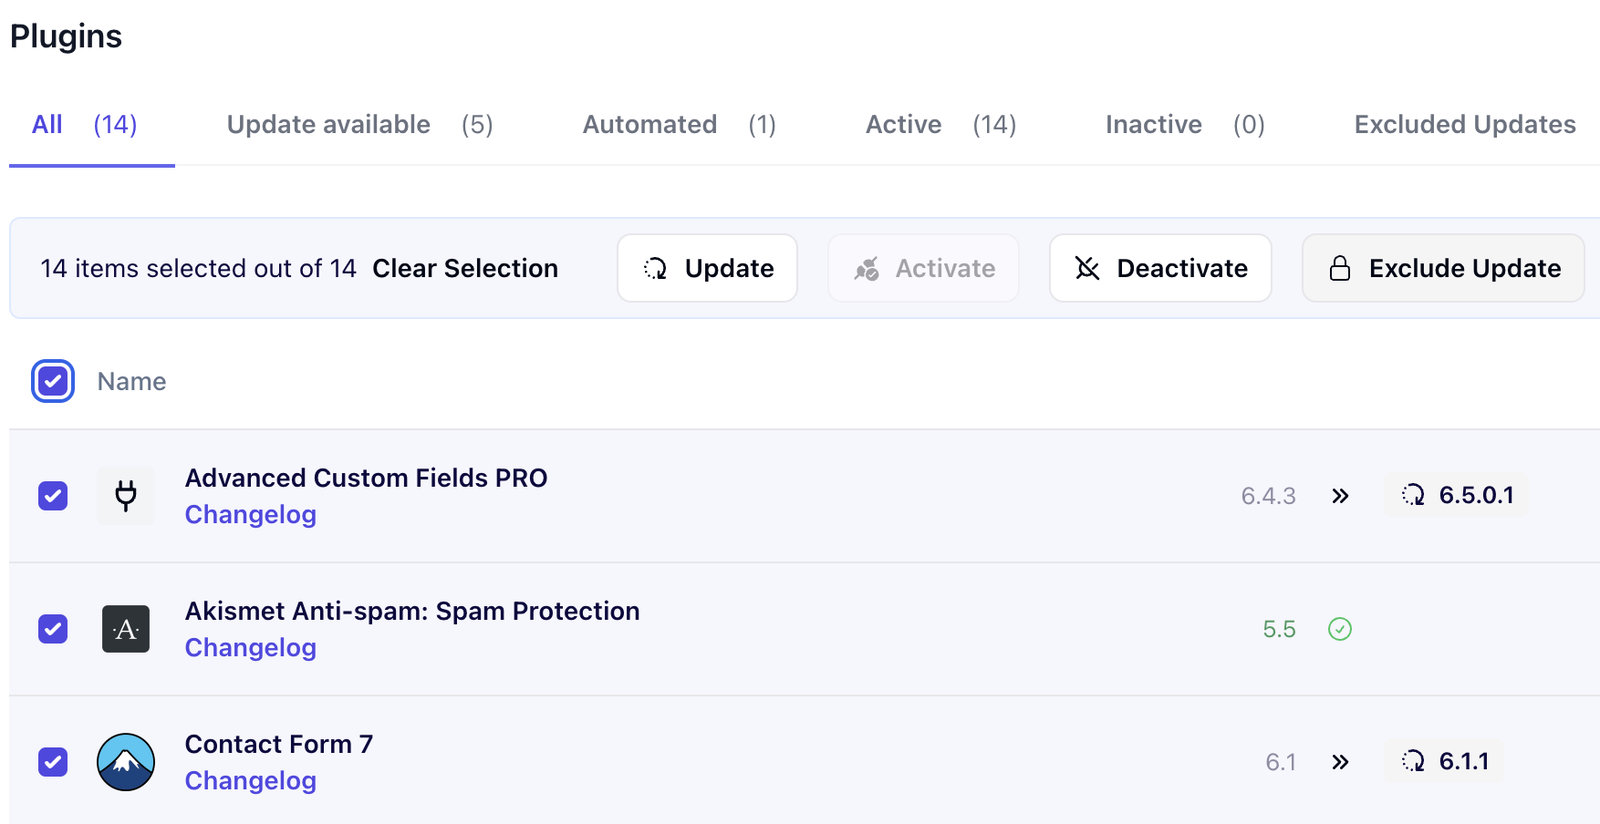Uncheck the select-all Name header checkbox
This screenshot has height=824, width=1600.
pos(52,381)
